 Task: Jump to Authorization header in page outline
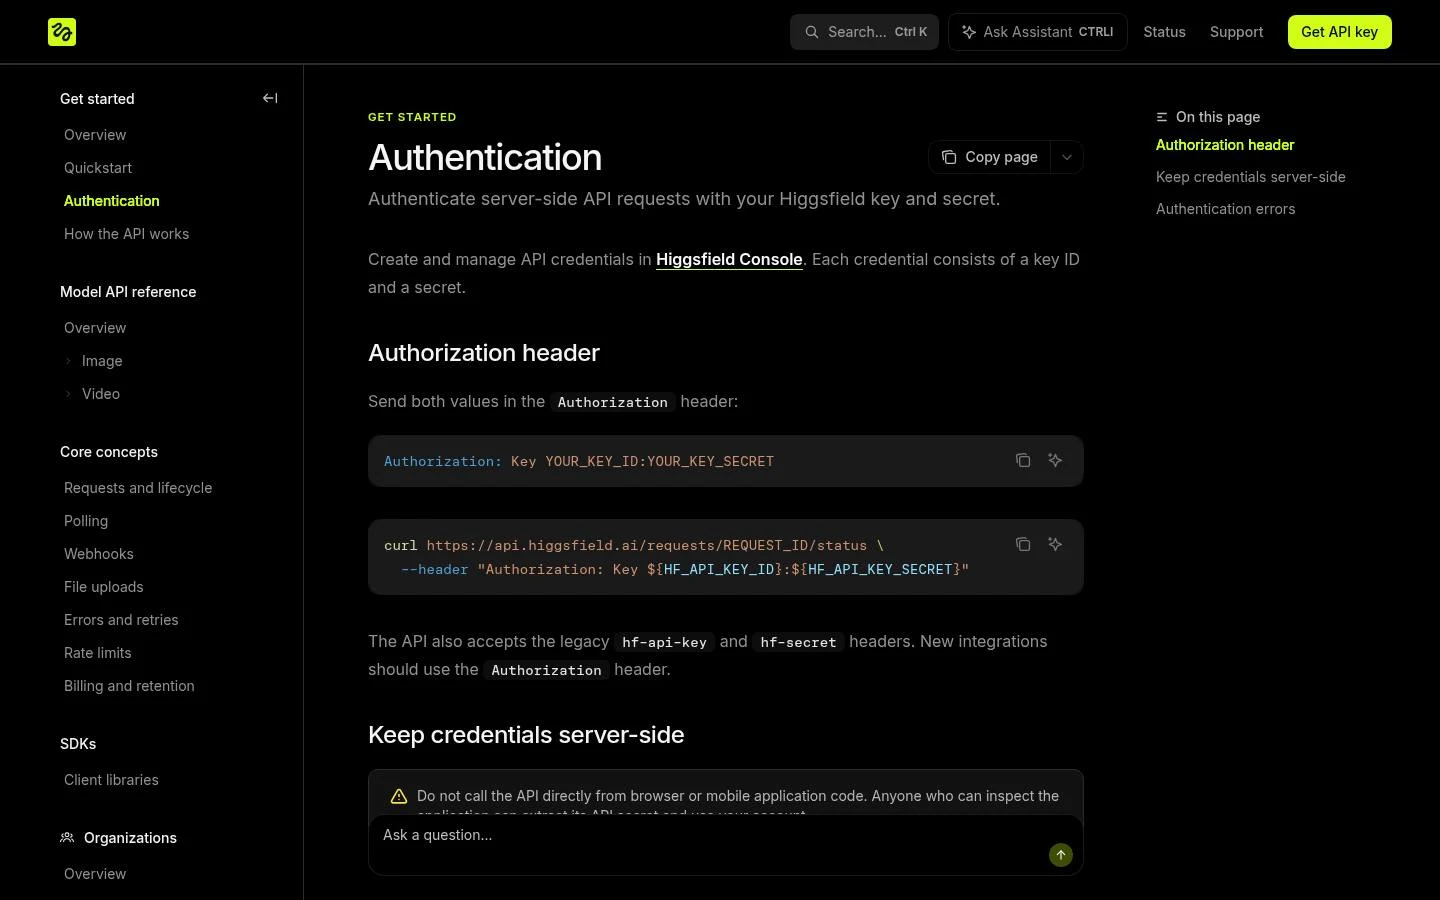click(x=1225, y=145)
